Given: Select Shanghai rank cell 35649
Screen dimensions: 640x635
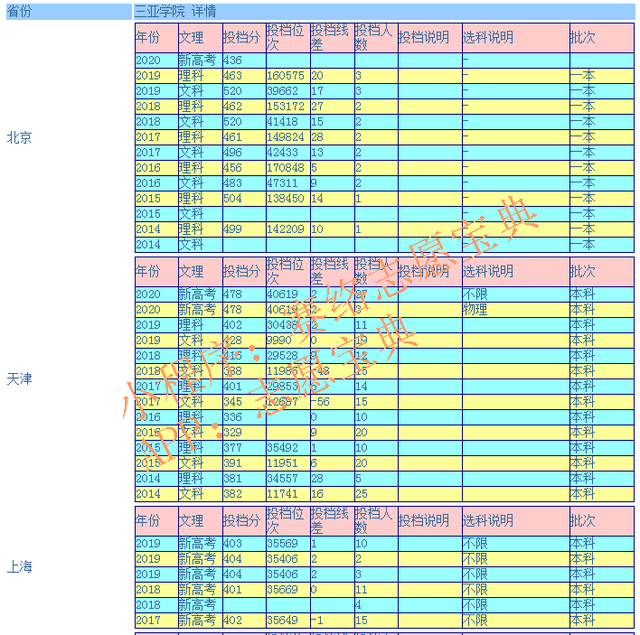Looking at the screenshot, I should coord(288,620).
